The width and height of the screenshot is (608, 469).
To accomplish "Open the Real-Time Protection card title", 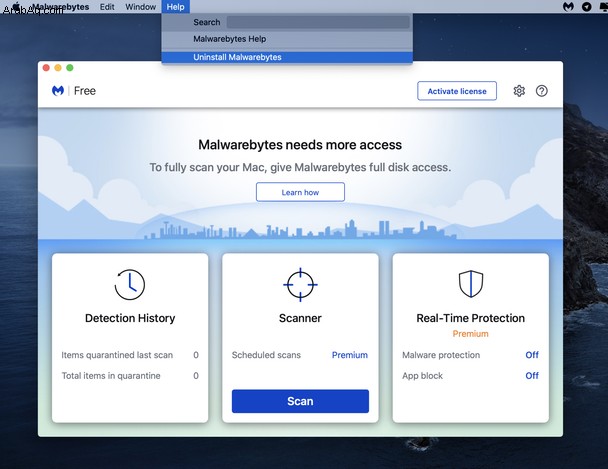I will pos(471,318).
